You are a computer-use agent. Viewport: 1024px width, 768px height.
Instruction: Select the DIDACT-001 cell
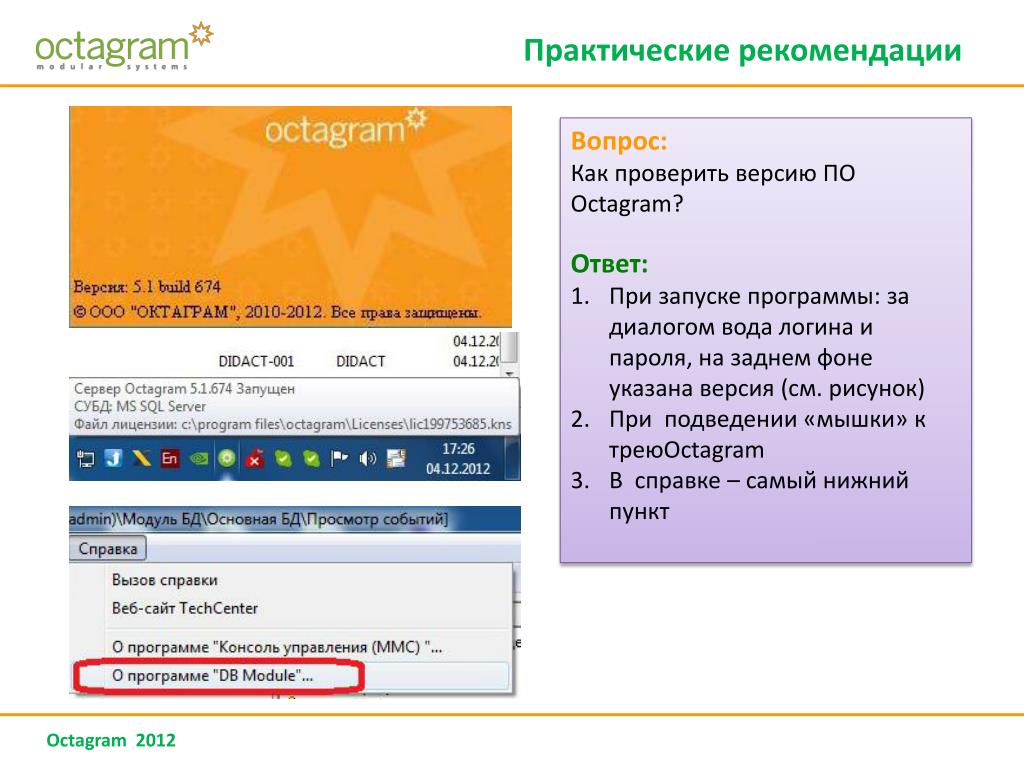[256, 361]
